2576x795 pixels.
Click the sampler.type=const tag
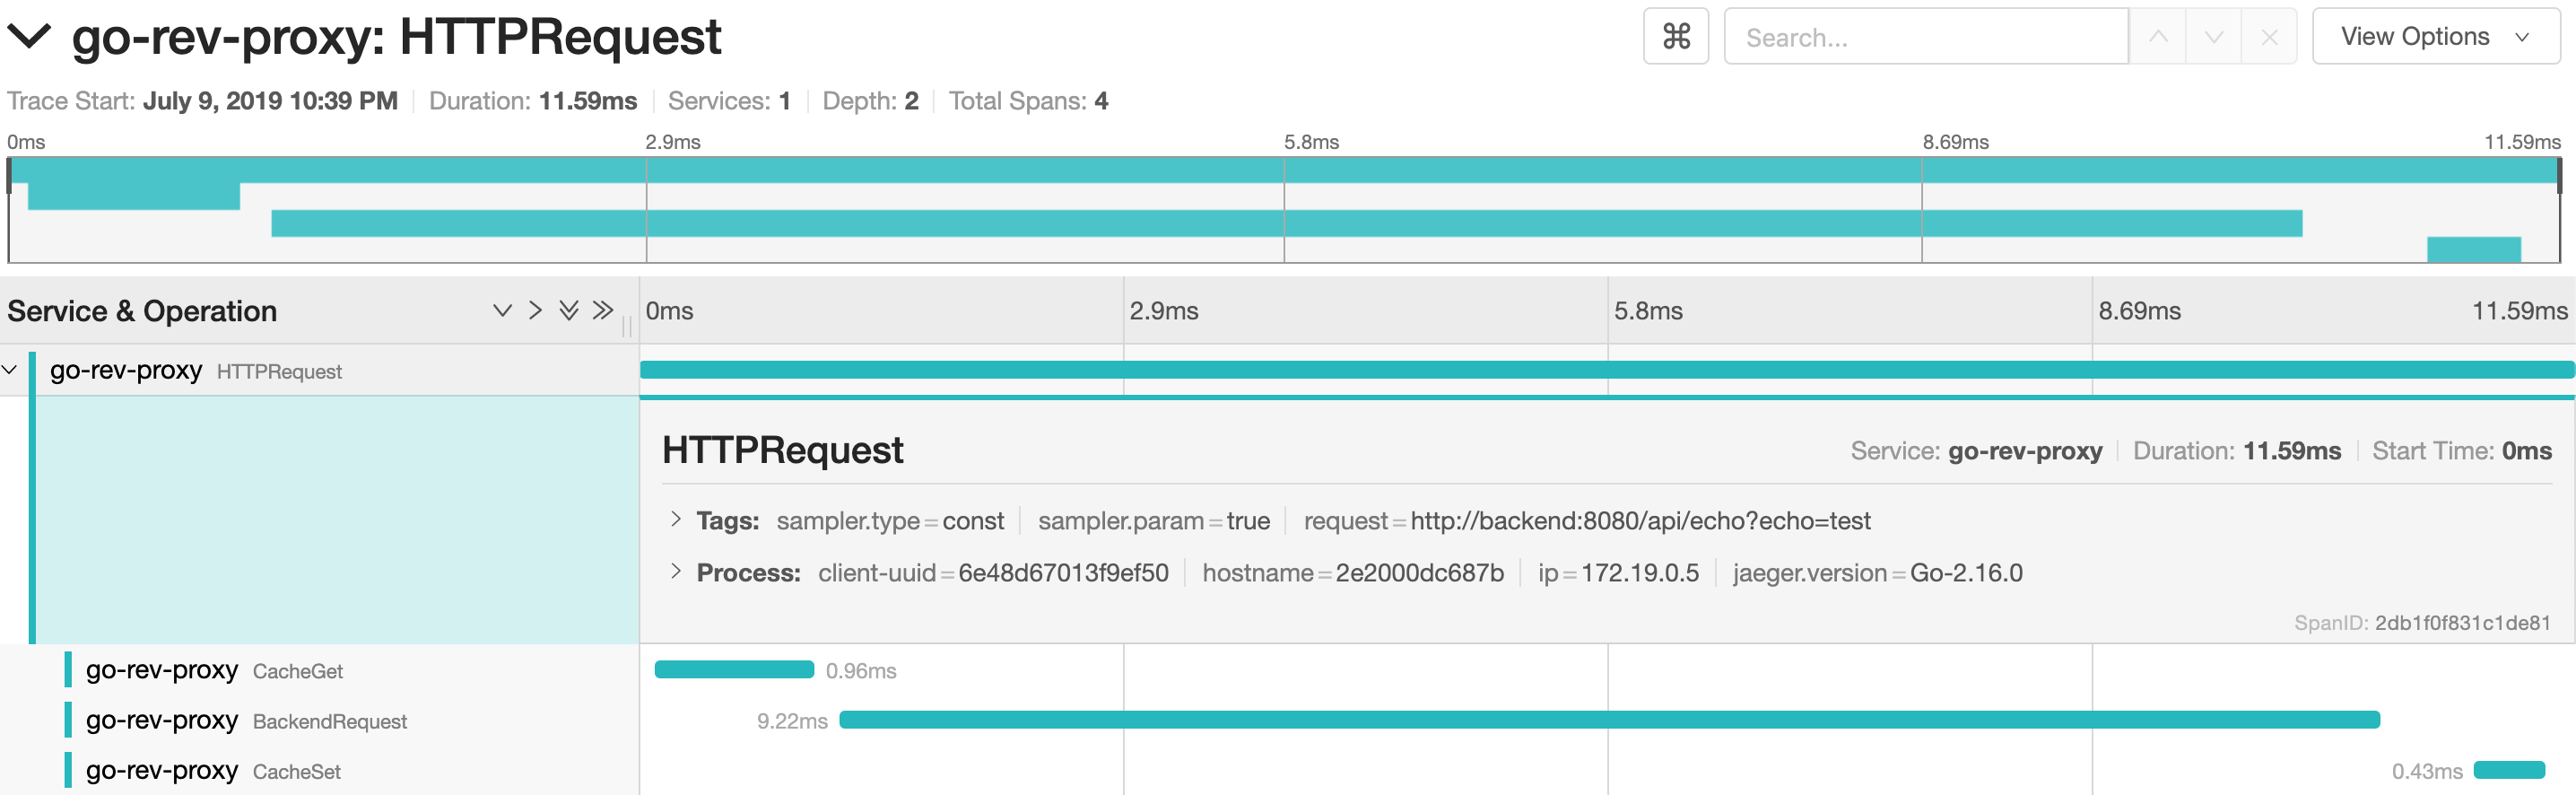(890, 521)
